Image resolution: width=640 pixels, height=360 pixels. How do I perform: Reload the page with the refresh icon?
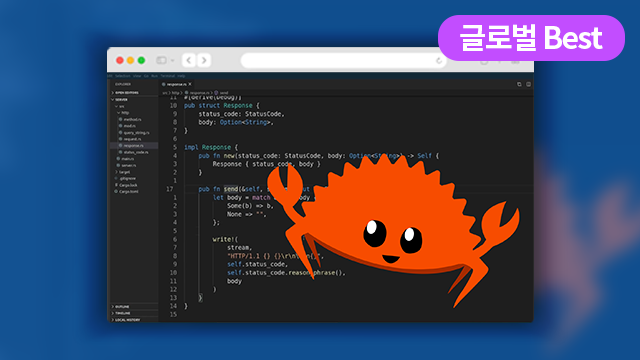coord(439,61)
